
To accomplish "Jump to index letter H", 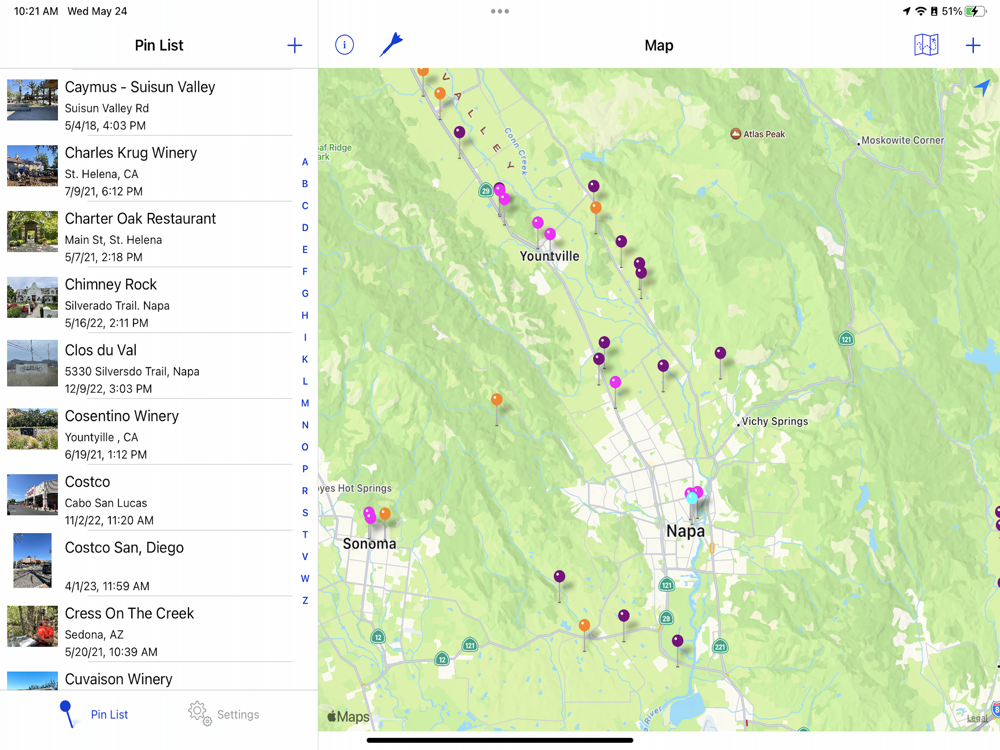I will pyautogui.click(x=305, y=315).
